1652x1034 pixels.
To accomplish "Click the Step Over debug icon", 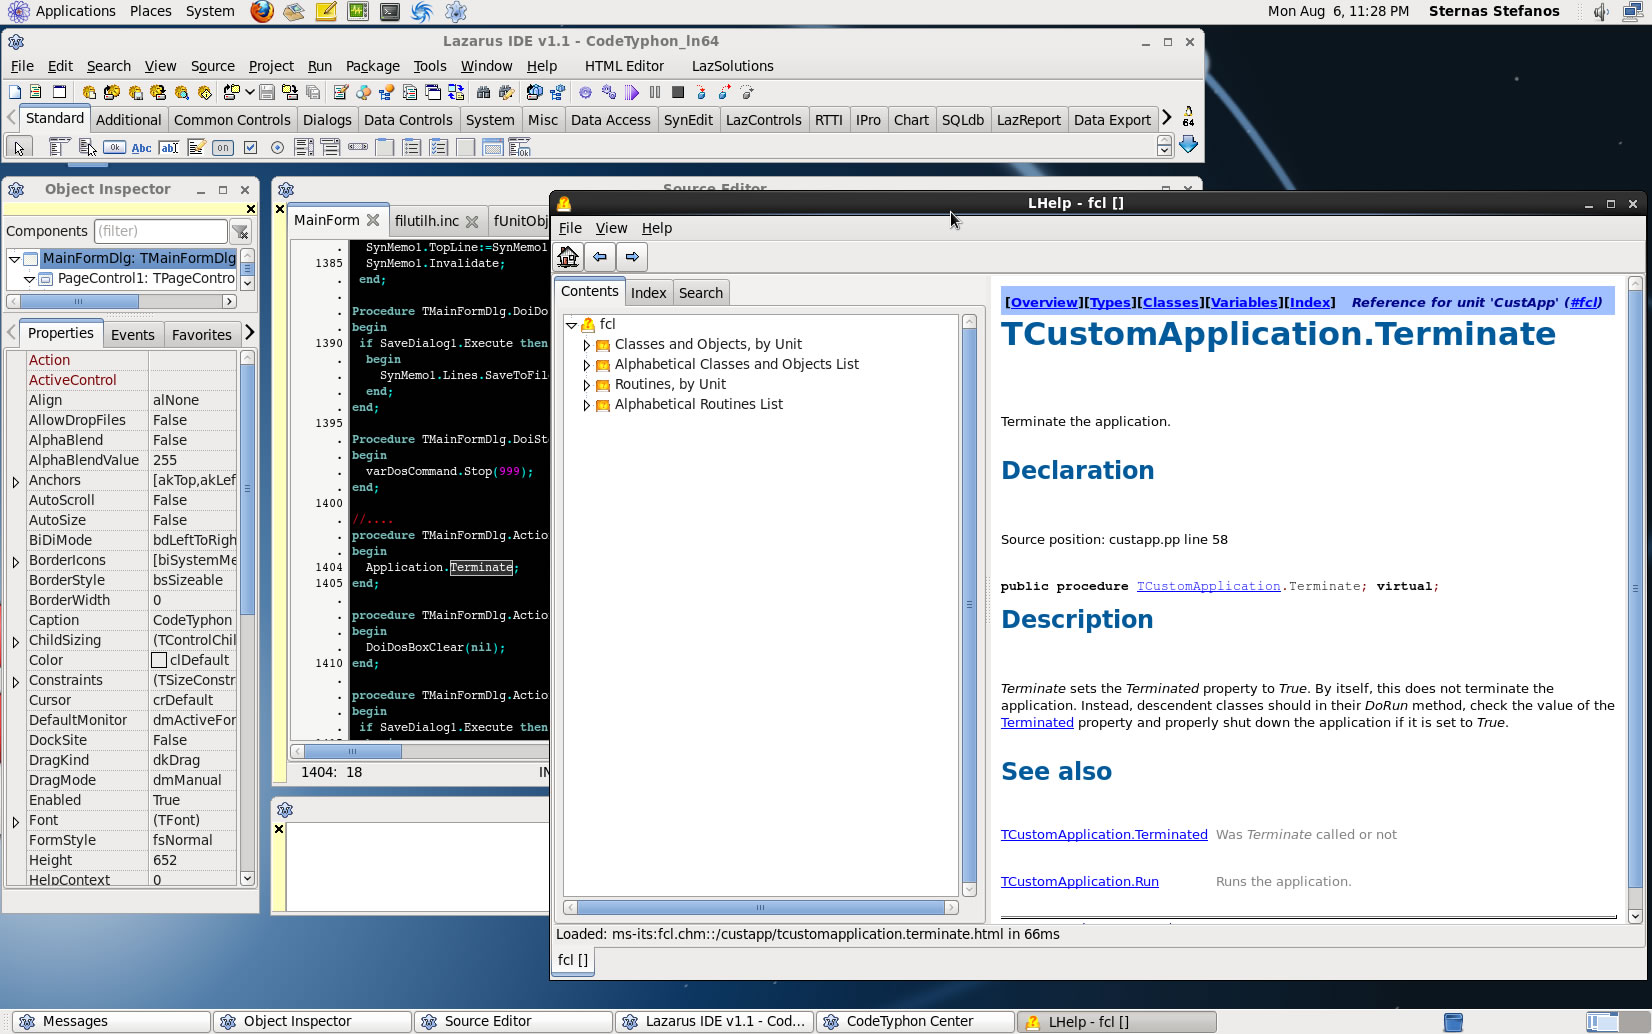I will coord(724,92).
